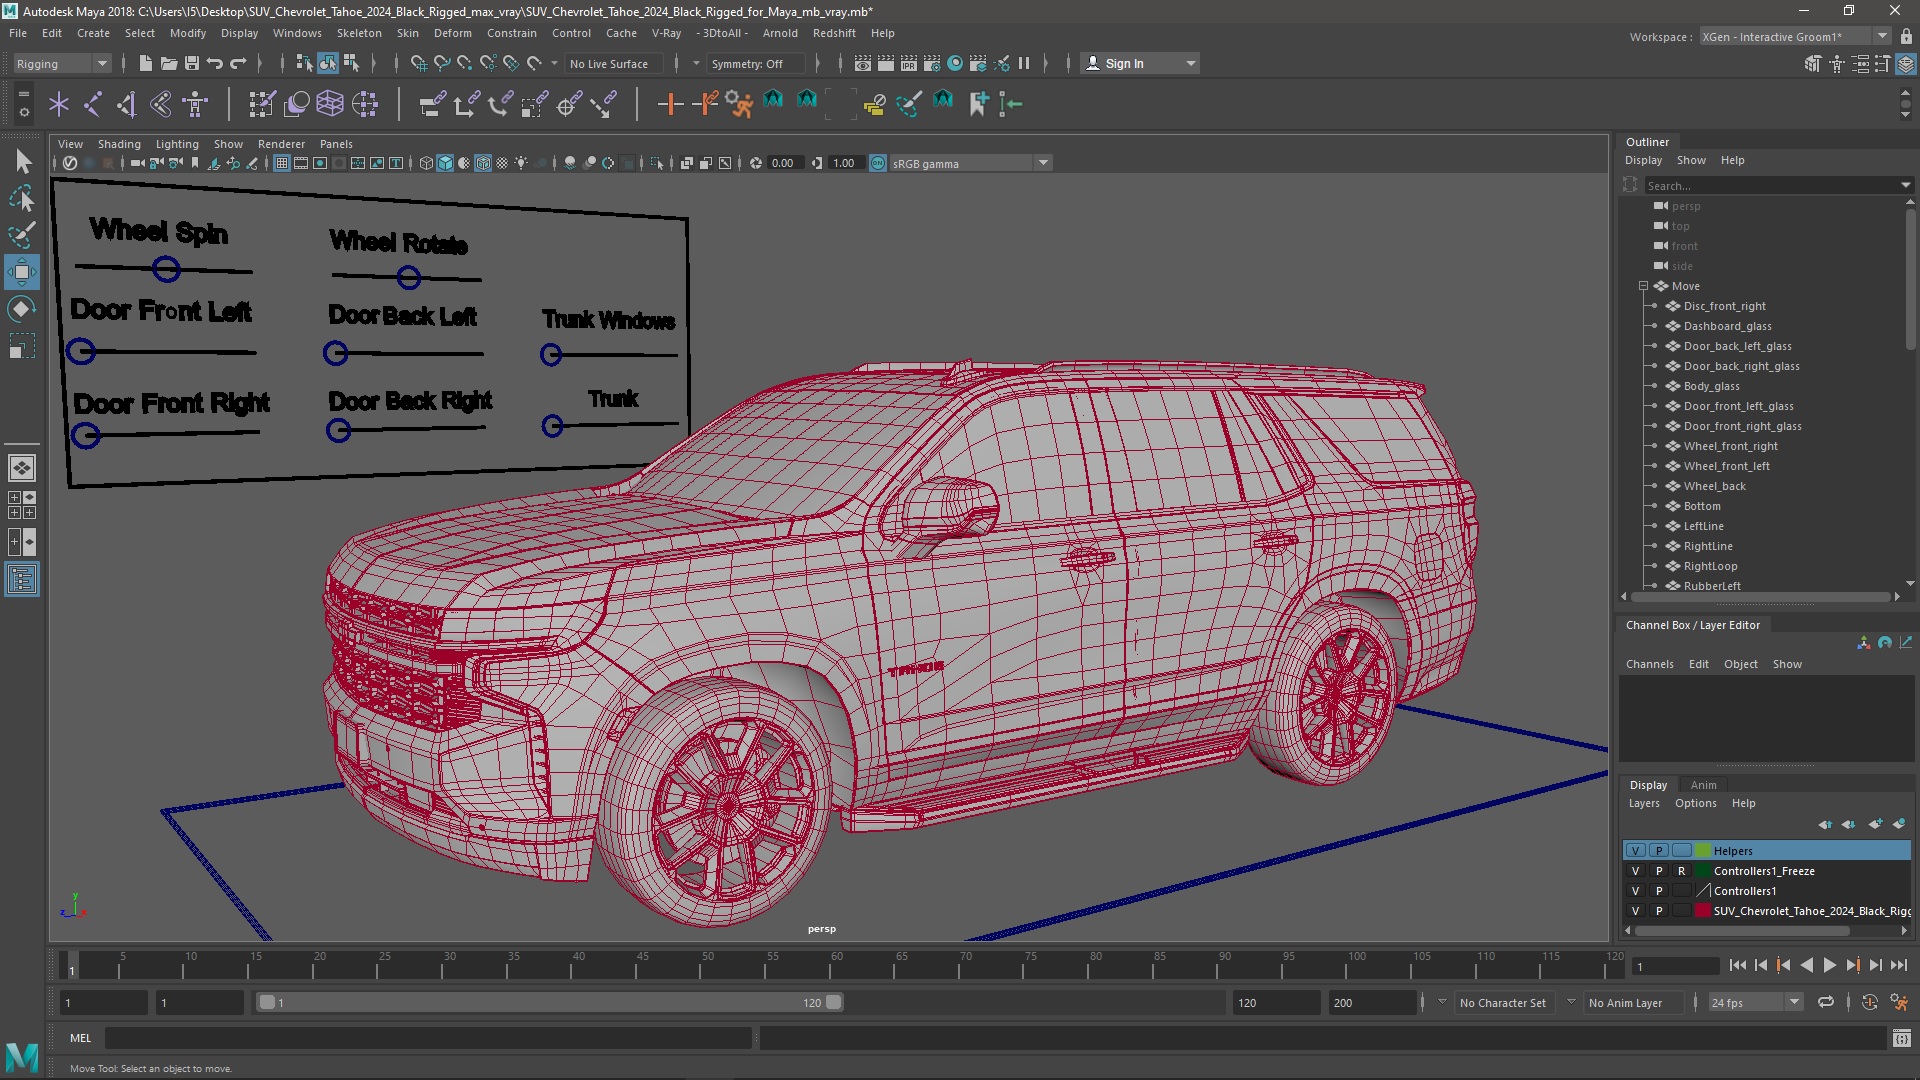Click the Create new layer icon

point(1875,824)
